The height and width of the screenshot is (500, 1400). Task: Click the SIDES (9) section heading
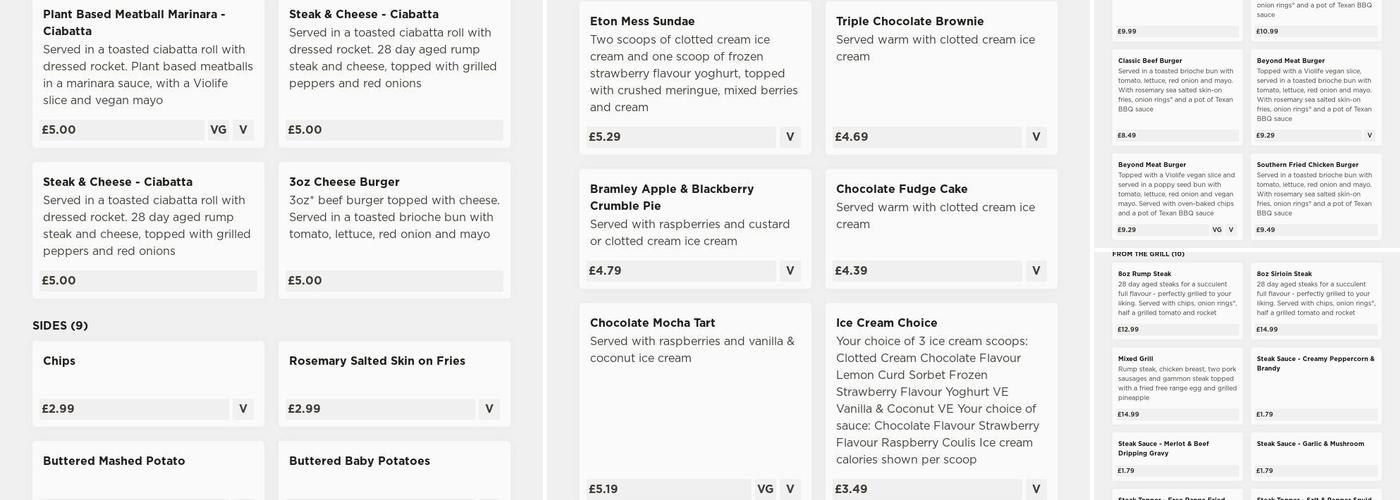click(x=60, y=326)
